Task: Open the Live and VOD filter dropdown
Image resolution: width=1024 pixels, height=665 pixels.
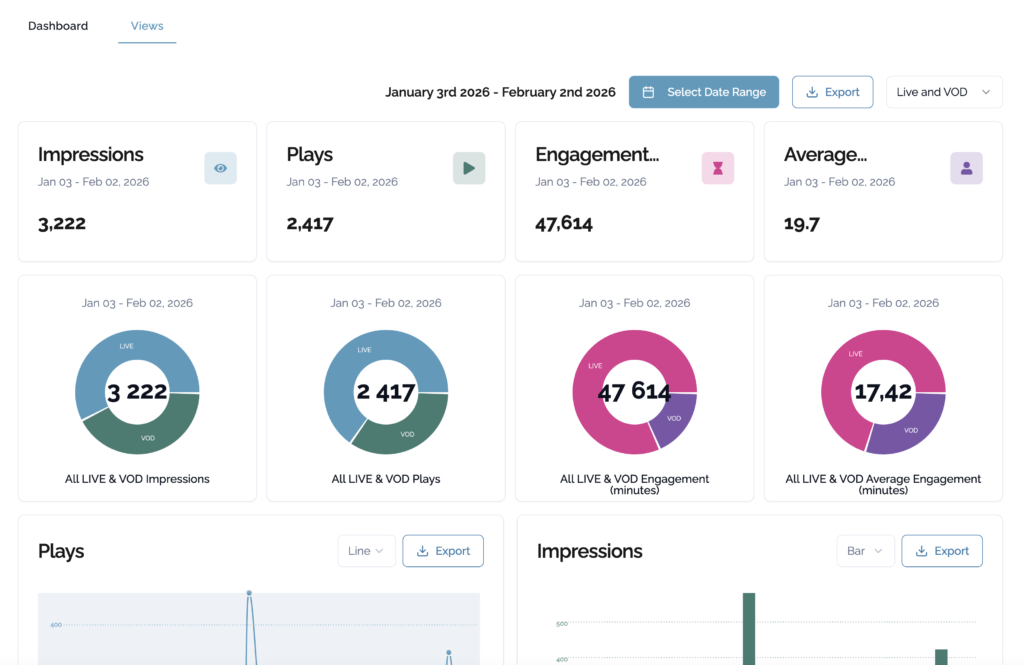Action: pos(943,92)
